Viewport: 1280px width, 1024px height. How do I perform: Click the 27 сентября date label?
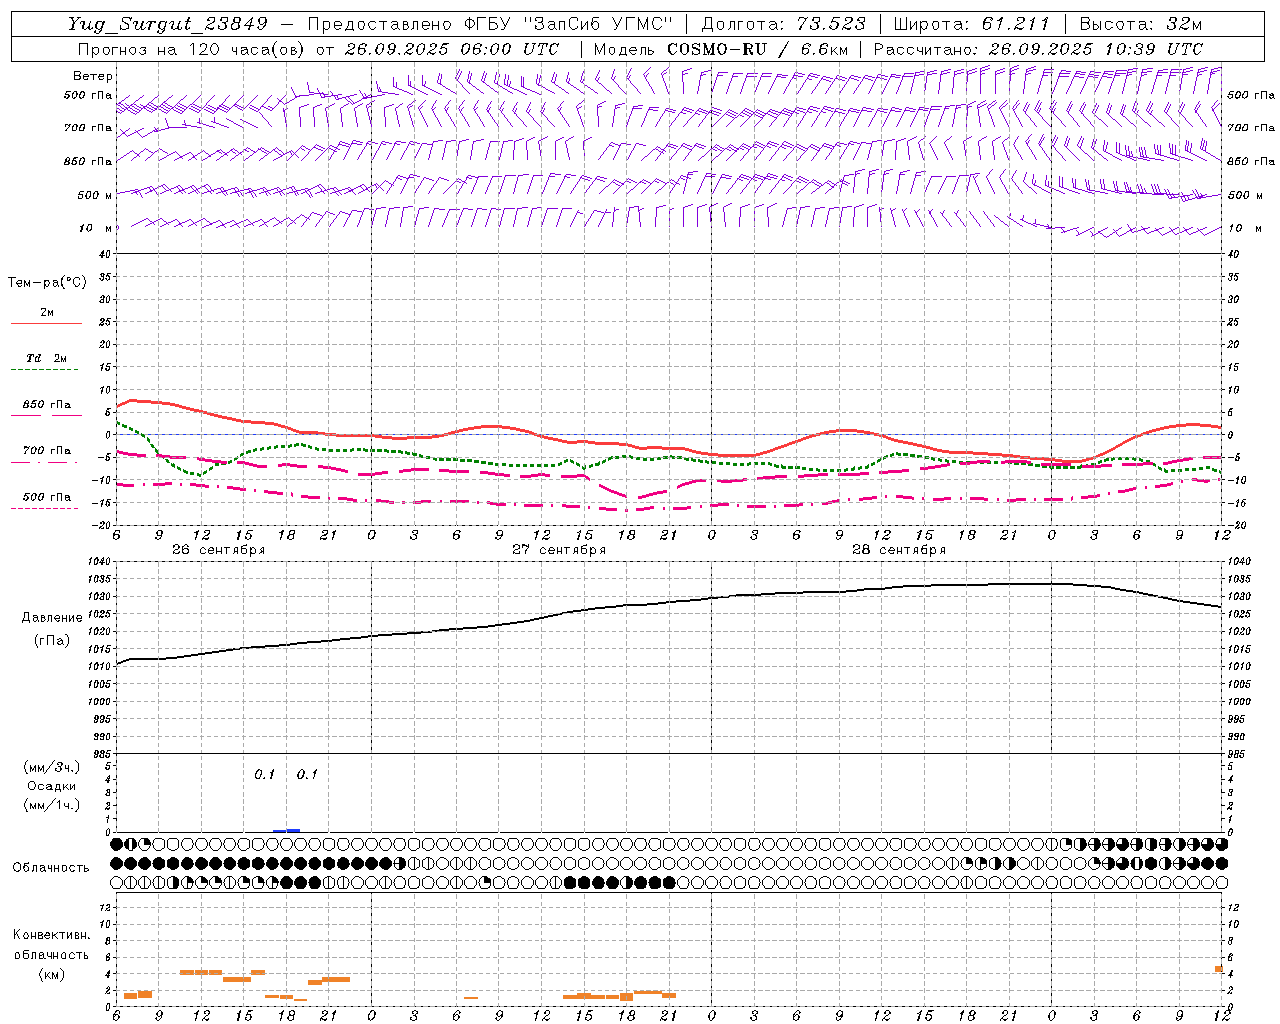point(559,550)
